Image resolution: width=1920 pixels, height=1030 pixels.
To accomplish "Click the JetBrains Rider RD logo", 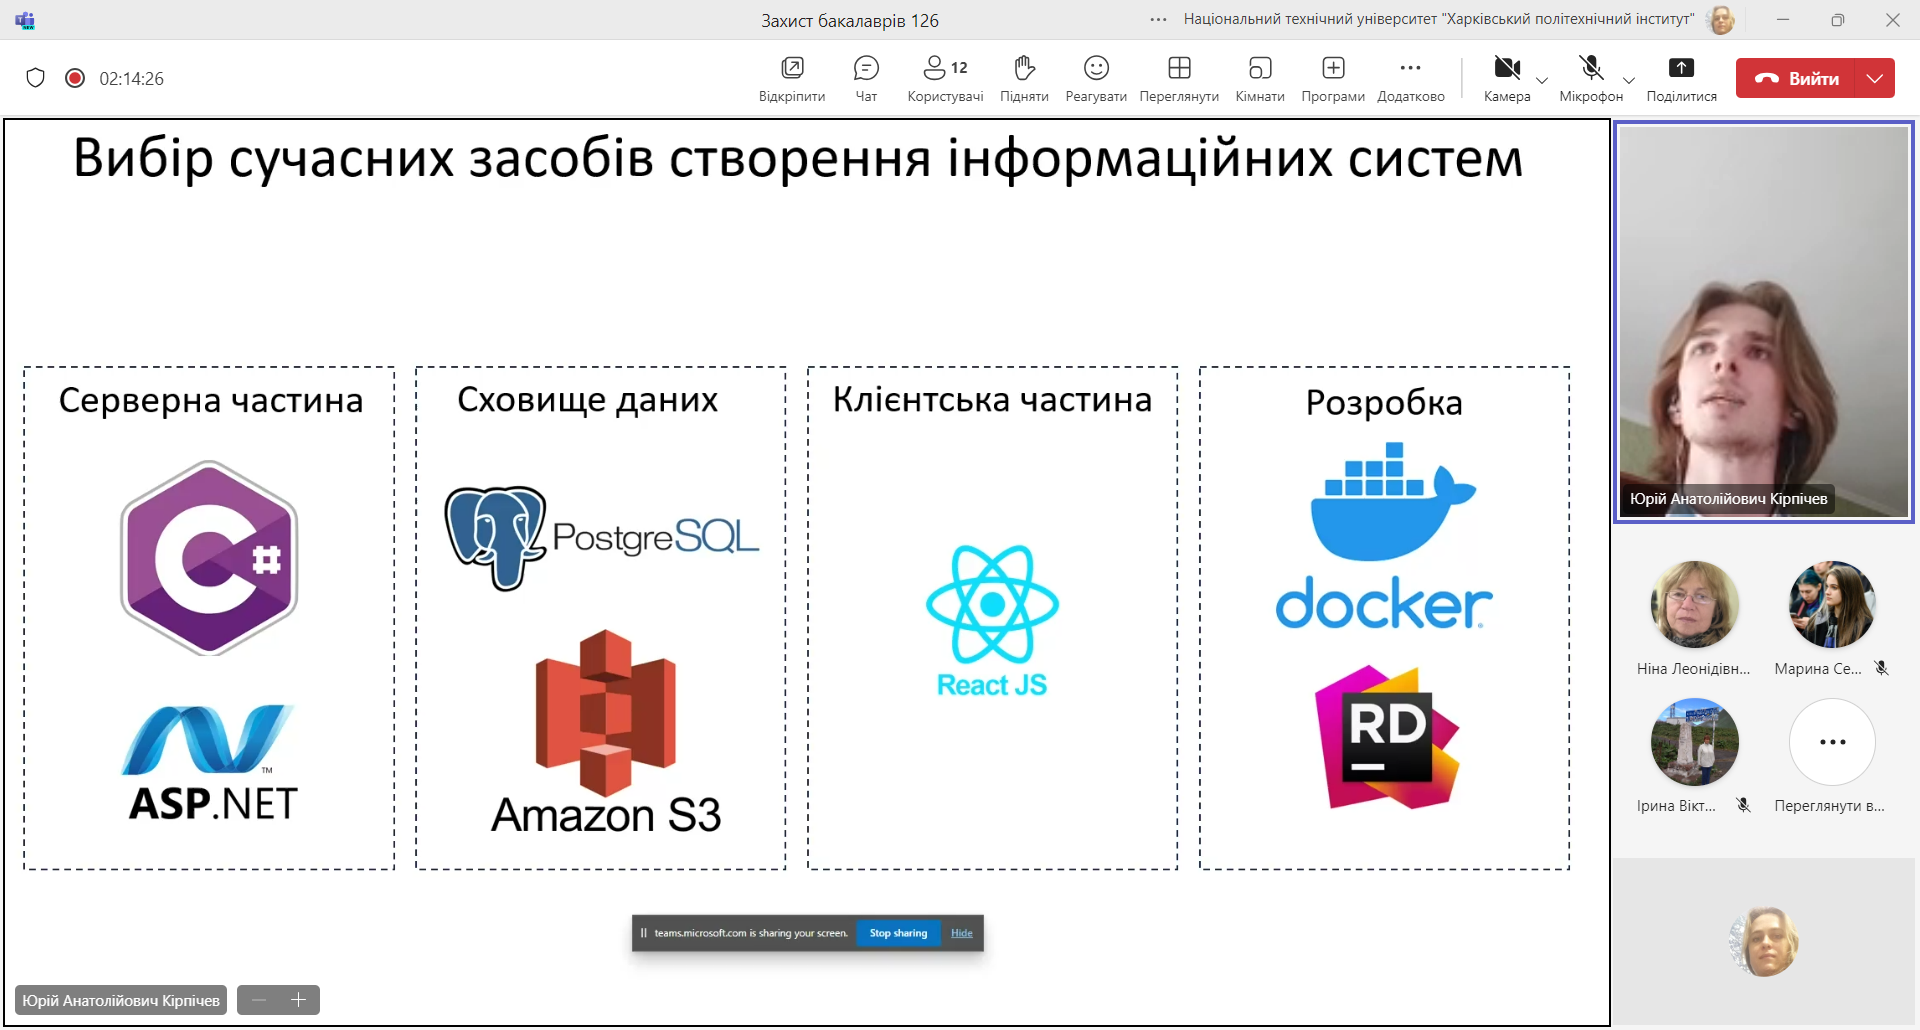I will pos(1387,737).
